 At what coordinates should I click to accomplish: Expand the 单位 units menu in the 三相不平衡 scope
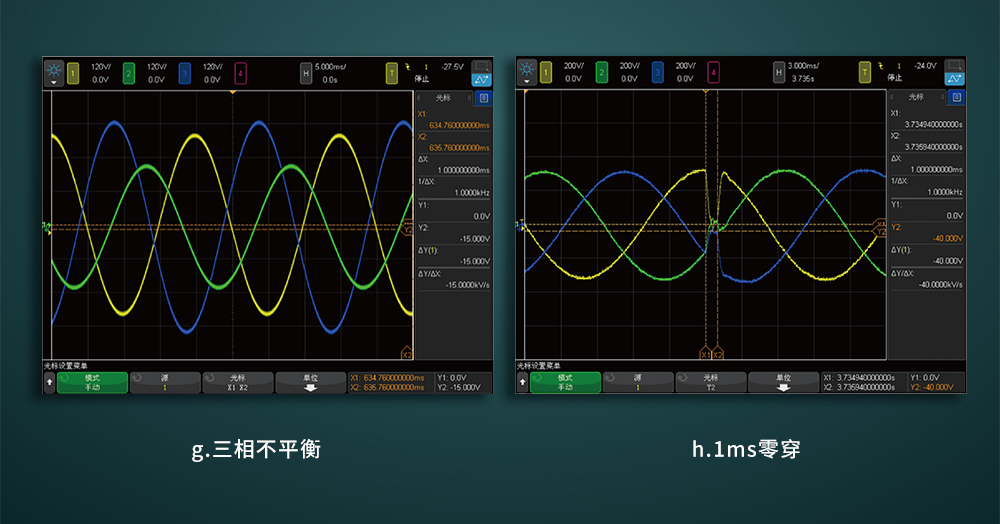click(310, 383)
